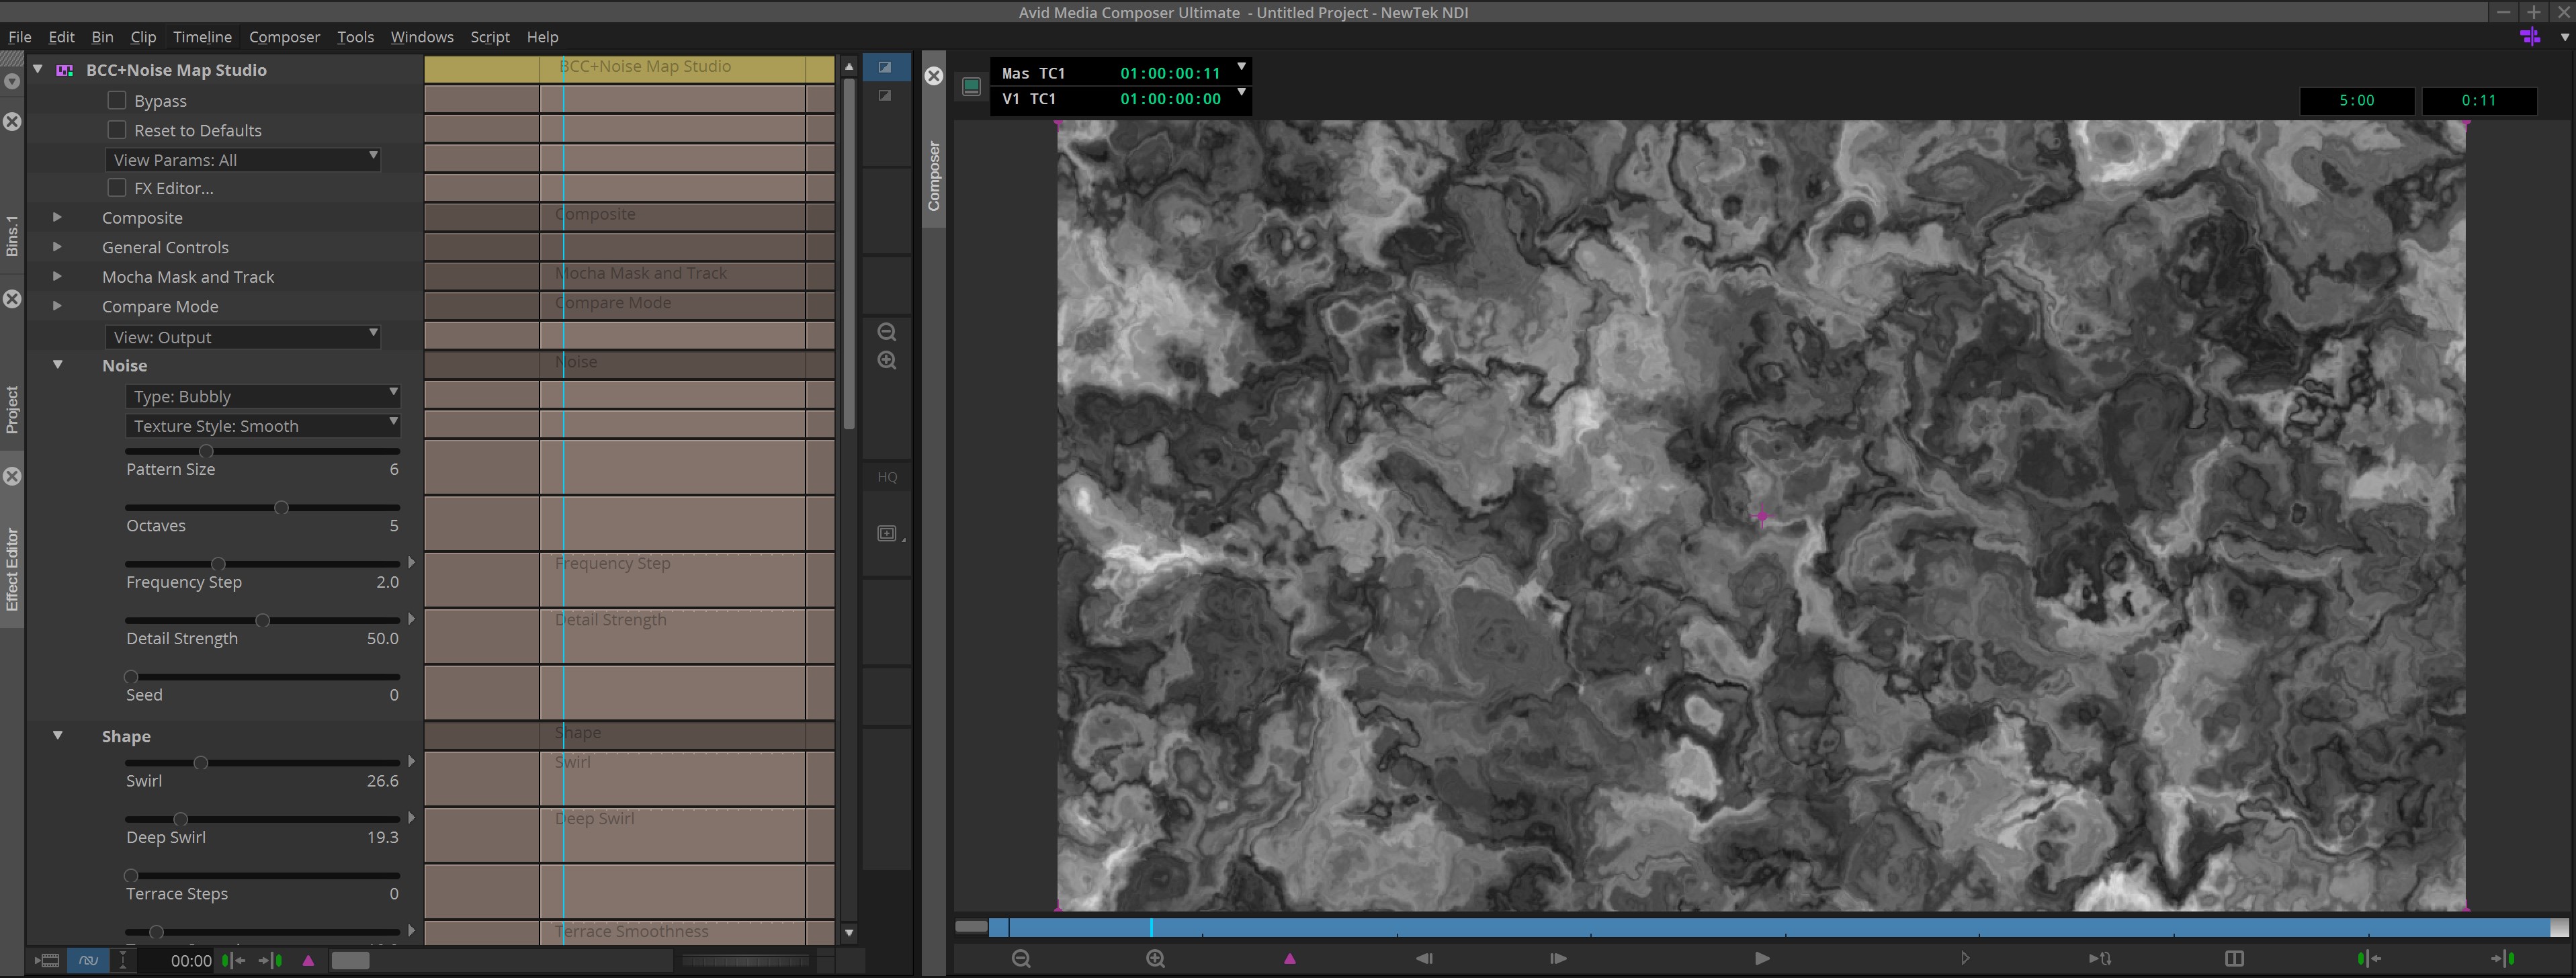Open the Timeline menu
Viewport: 2576px width, 978px height.
pos(202,37)
